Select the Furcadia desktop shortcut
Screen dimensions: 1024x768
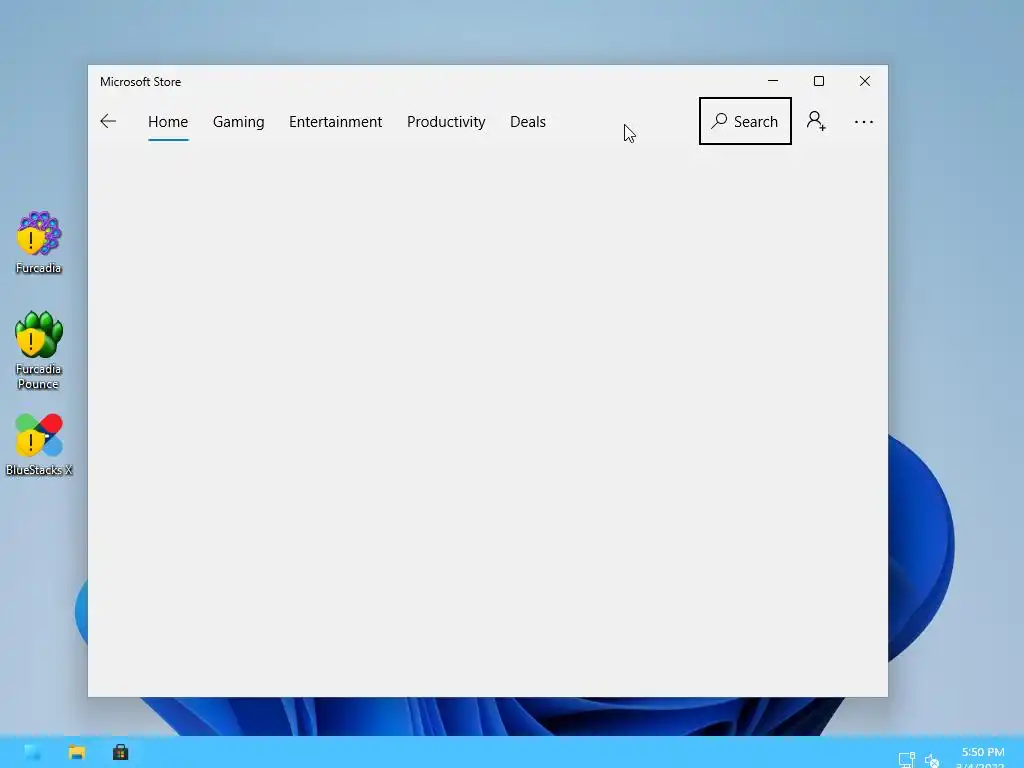(x=39, y=242)
